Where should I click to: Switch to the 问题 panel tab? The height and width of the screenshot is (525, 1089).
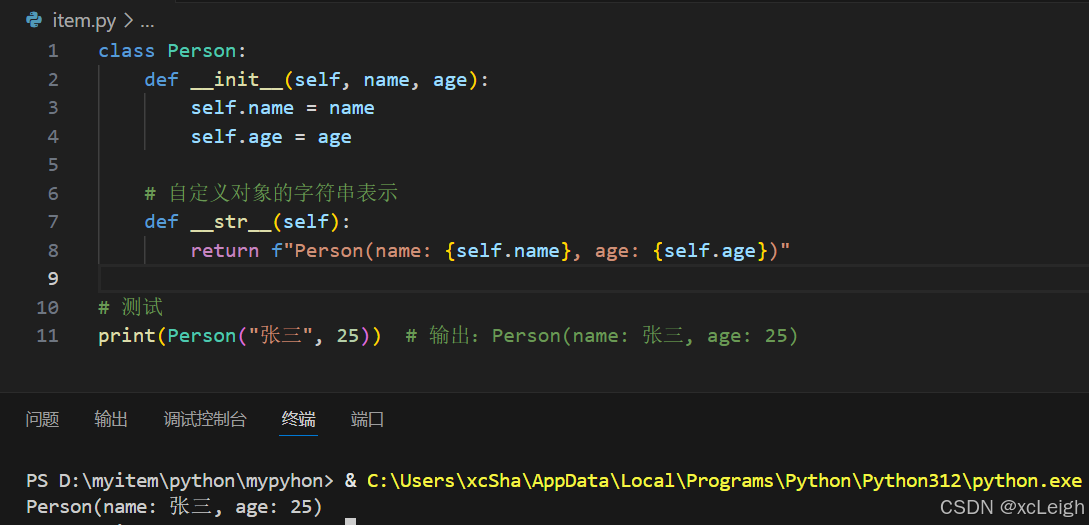42,419
